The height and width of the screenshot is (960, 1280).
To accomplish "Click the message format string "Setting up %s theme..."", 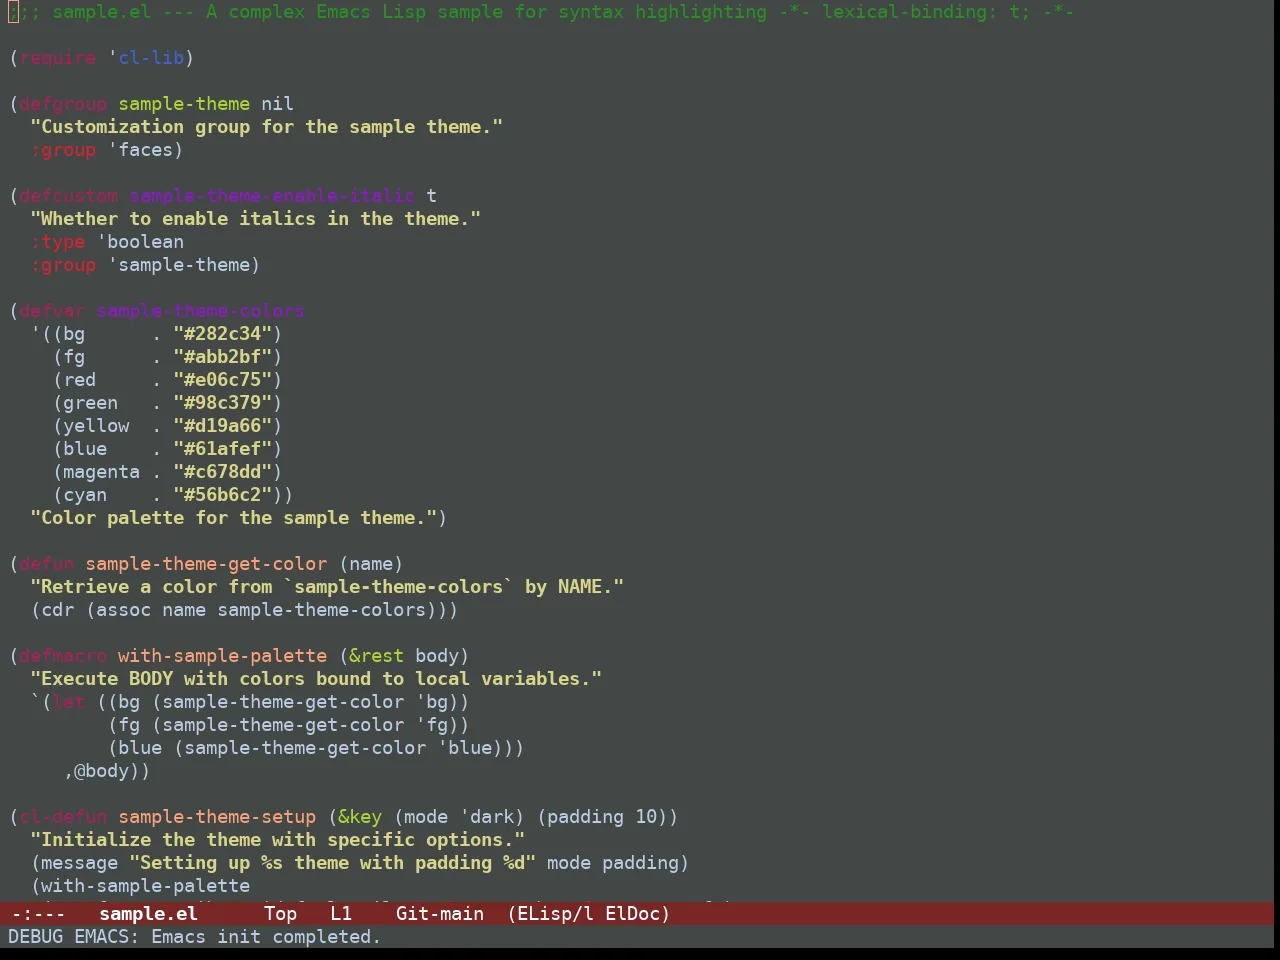I will click(333, 863).
